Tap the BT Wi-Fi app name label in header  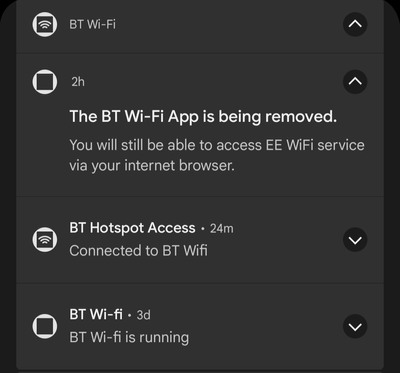pyautogui.click(x=93, y=25)
